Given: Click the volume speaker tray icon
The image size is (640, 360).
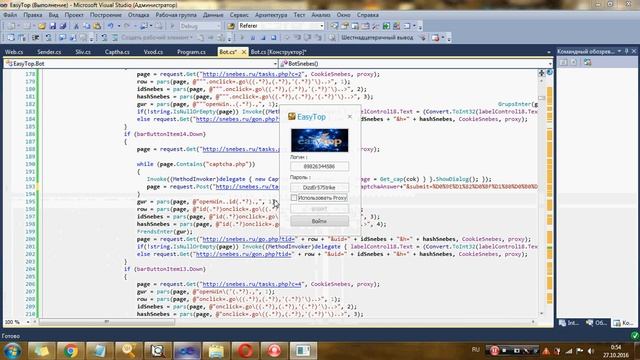Looking at the screenshot, I should (x=591, y=351).
